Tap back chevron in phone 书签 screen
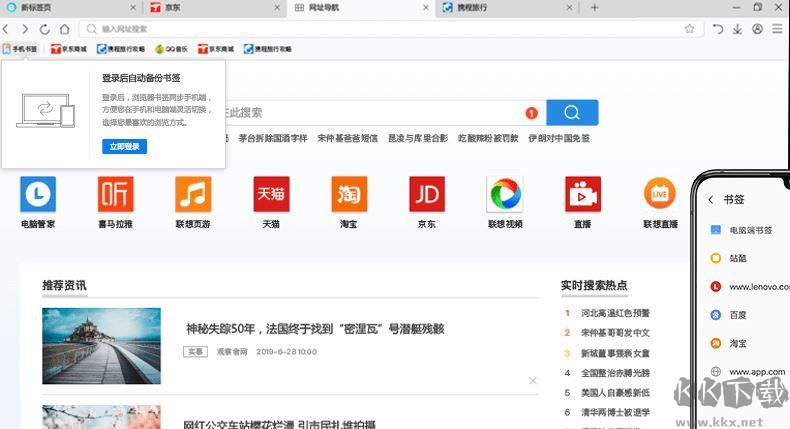Viewport: 790px width, 429px height. point(711,200)
